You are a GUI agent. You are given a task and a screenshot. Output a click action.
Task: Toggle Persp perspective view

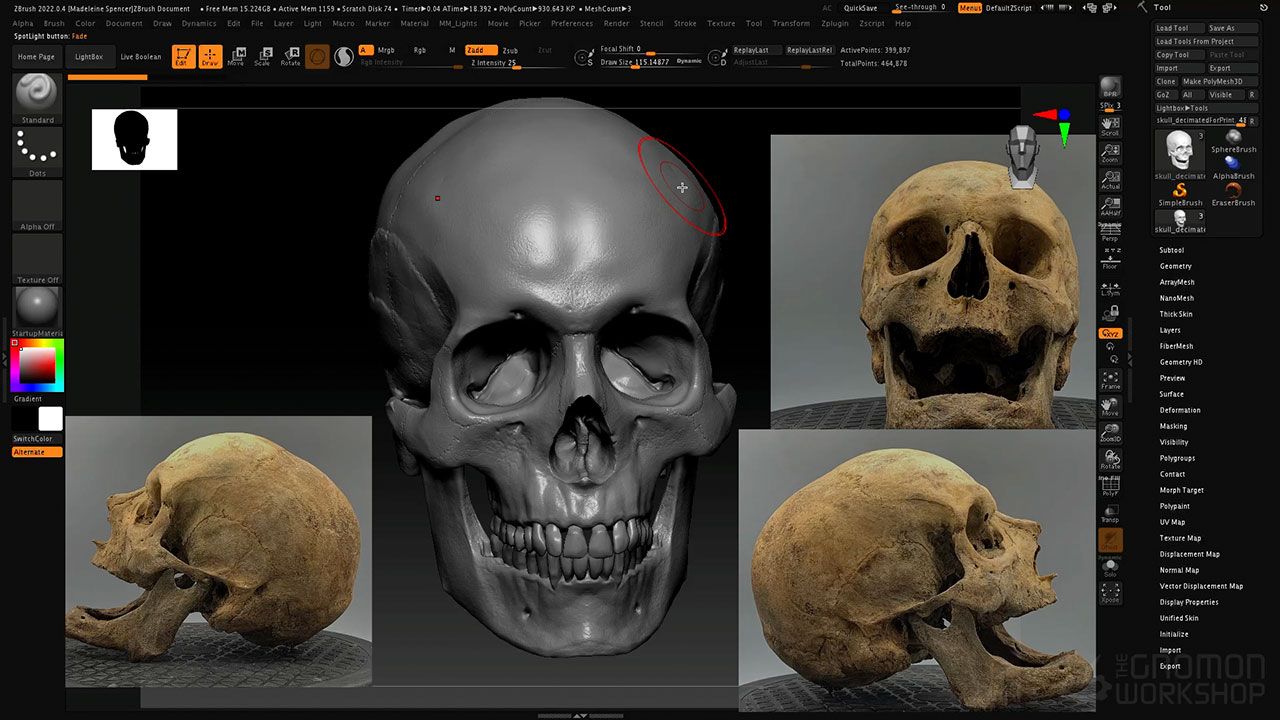pos(1110,234)
